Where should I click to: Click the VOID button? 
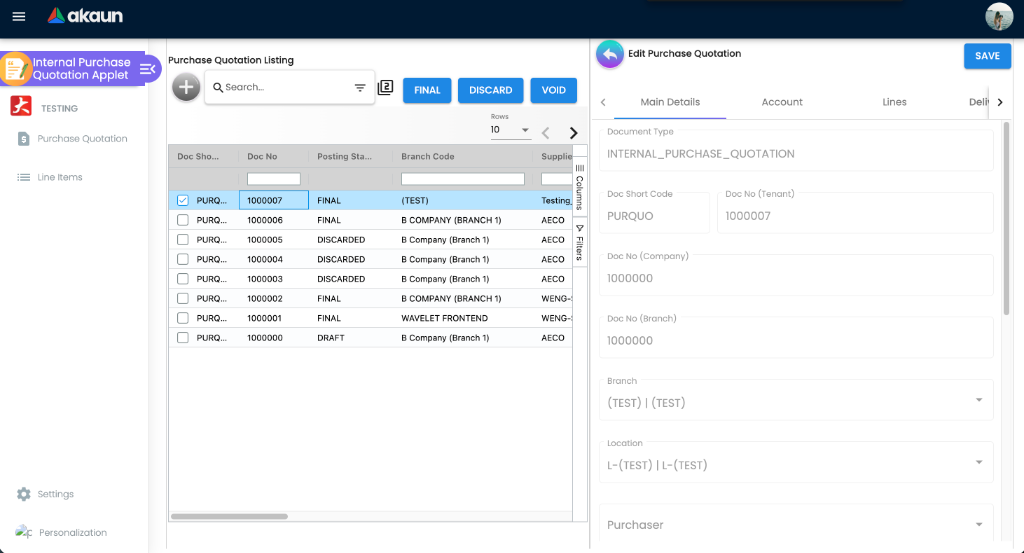coord(554,90)
